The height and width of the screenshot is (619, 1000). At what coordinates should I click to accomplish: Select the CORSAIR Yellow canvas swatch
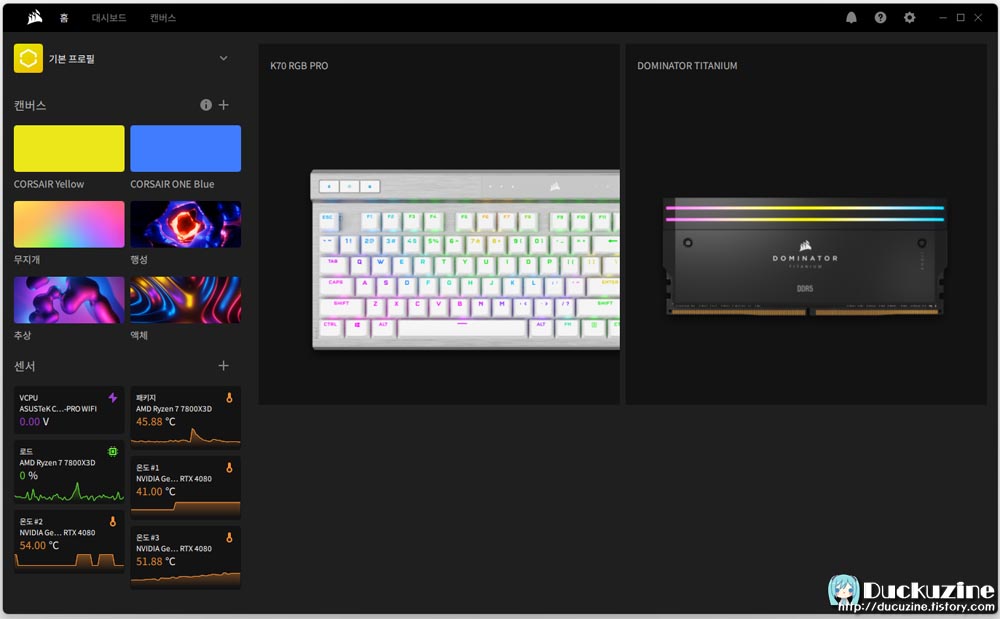click(x=69, y=149)
